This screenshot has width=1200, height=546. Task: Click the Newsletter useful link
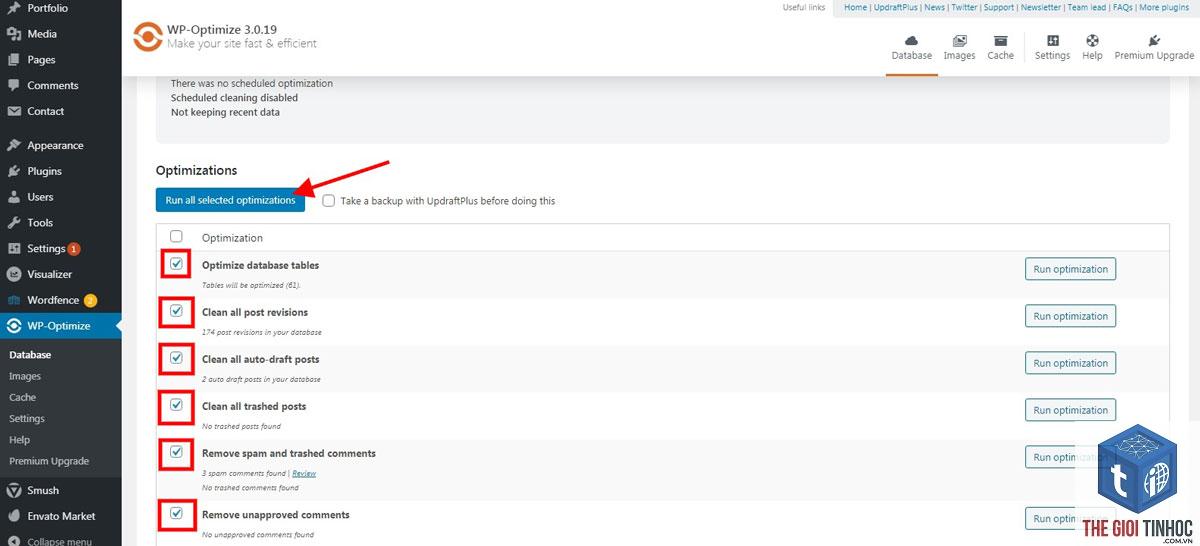pyautogui.click(x=1041, y=7)
